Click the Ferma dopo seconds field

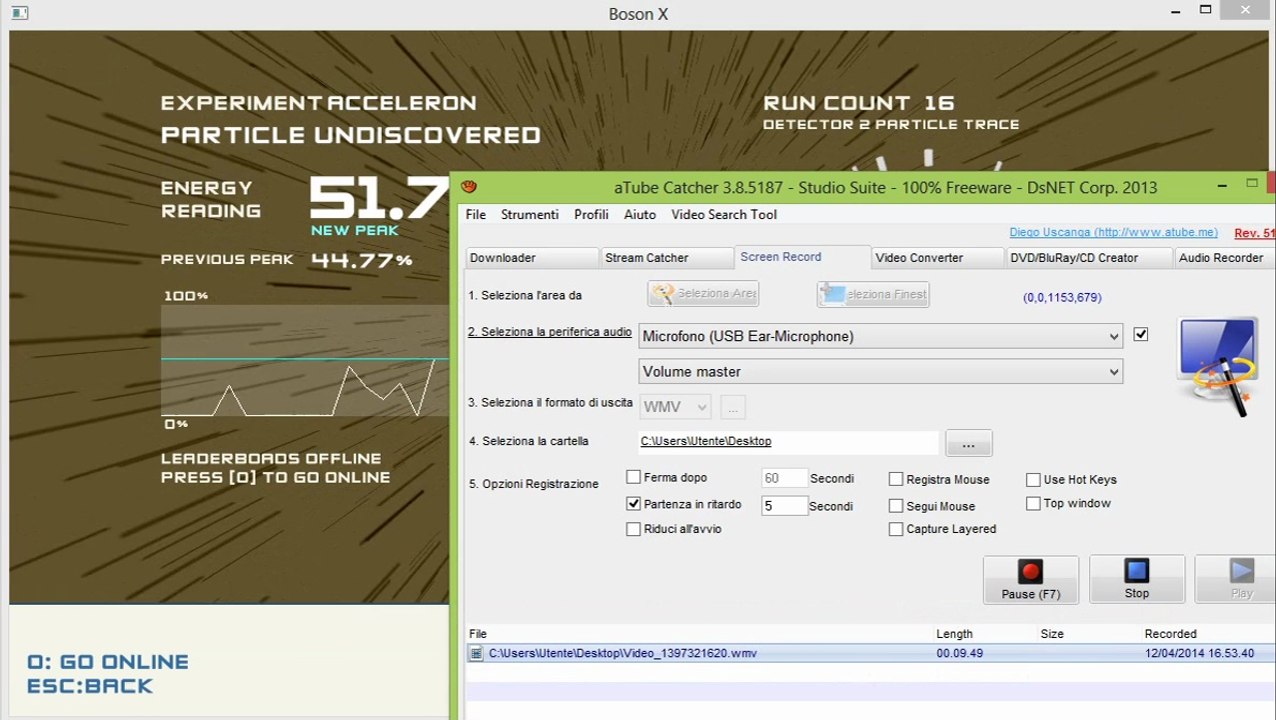click(x=784, y=479)
